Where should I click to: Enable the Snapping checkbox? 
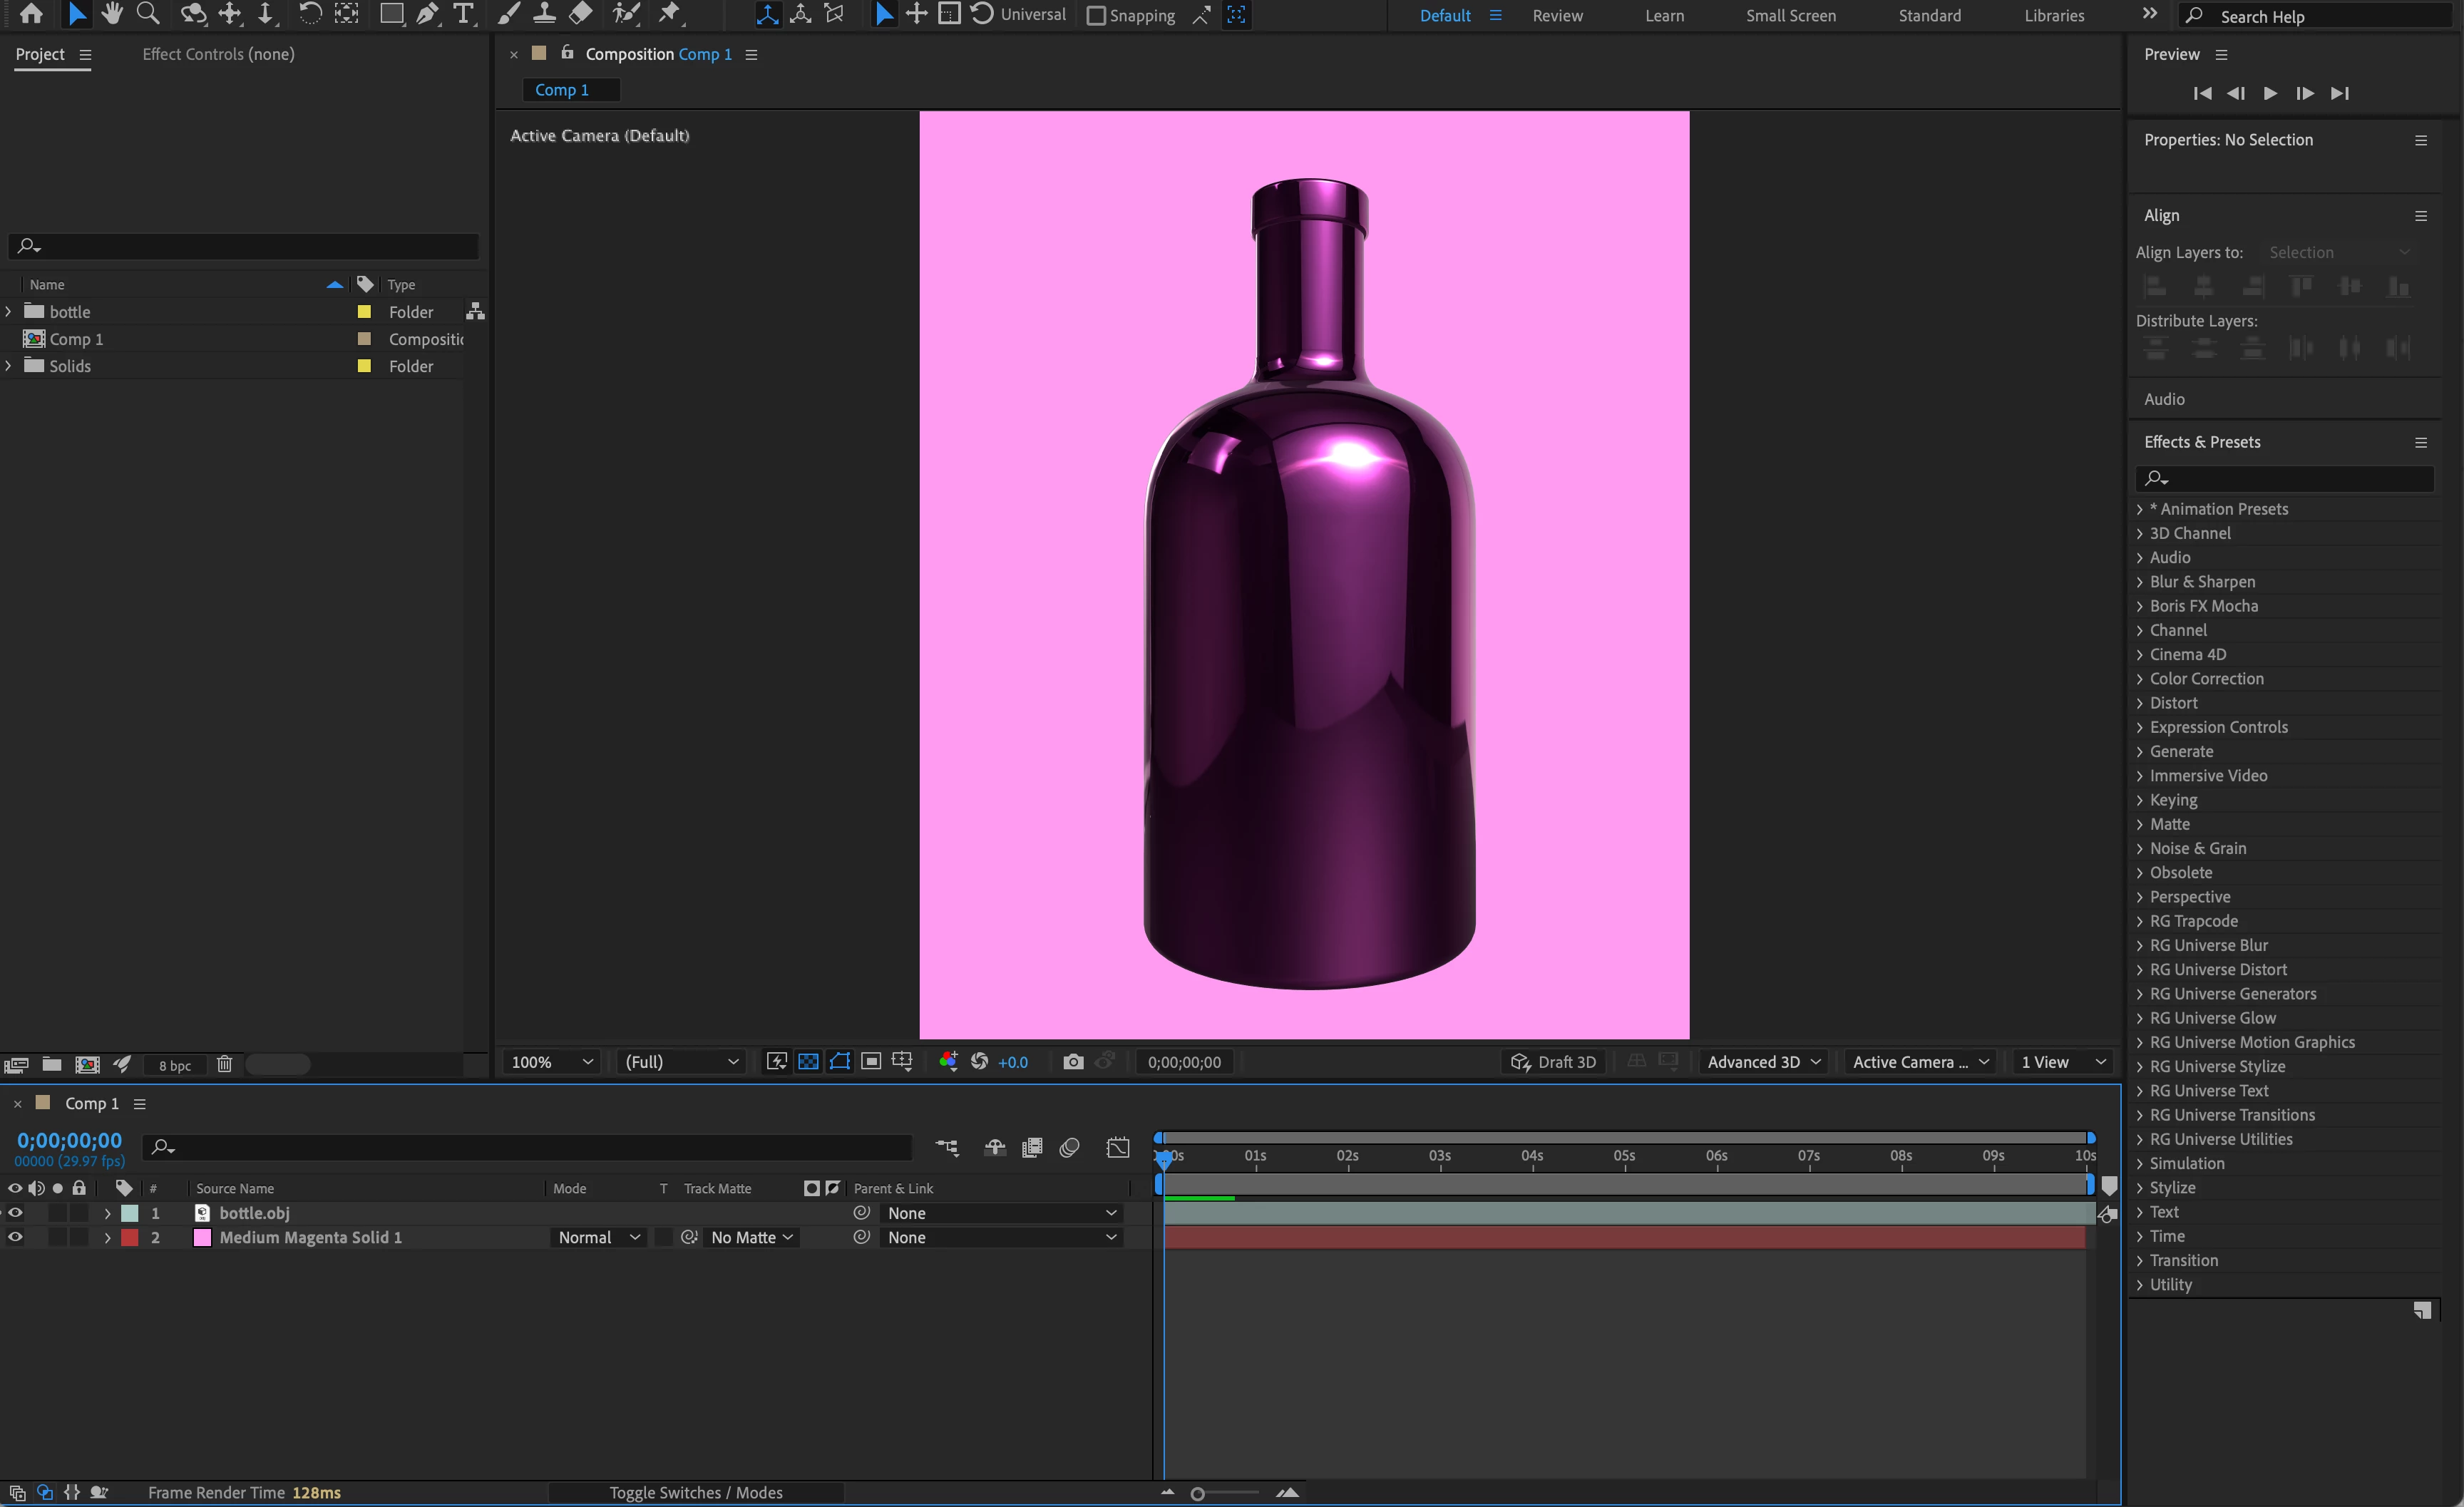1096,15
